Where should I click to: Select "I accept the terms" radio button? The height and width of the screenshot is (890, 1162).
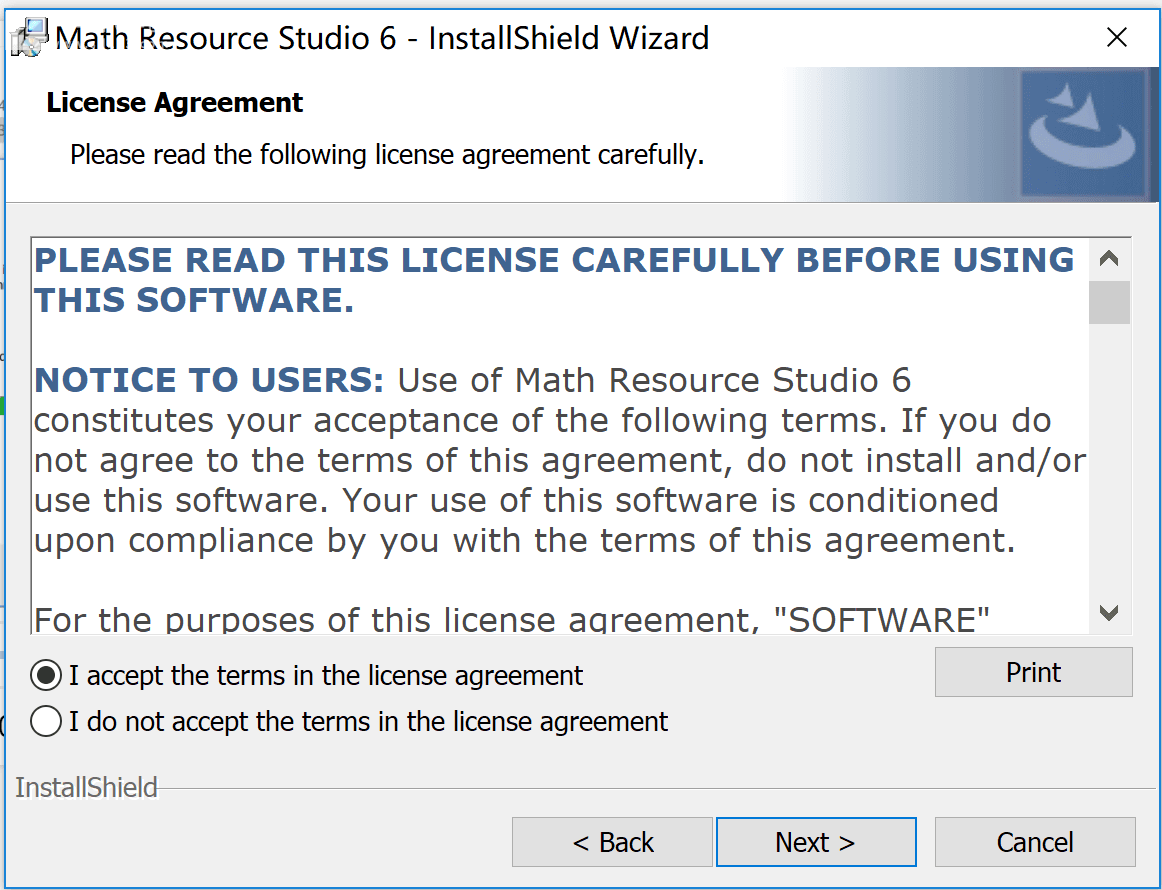pos(46,675)
